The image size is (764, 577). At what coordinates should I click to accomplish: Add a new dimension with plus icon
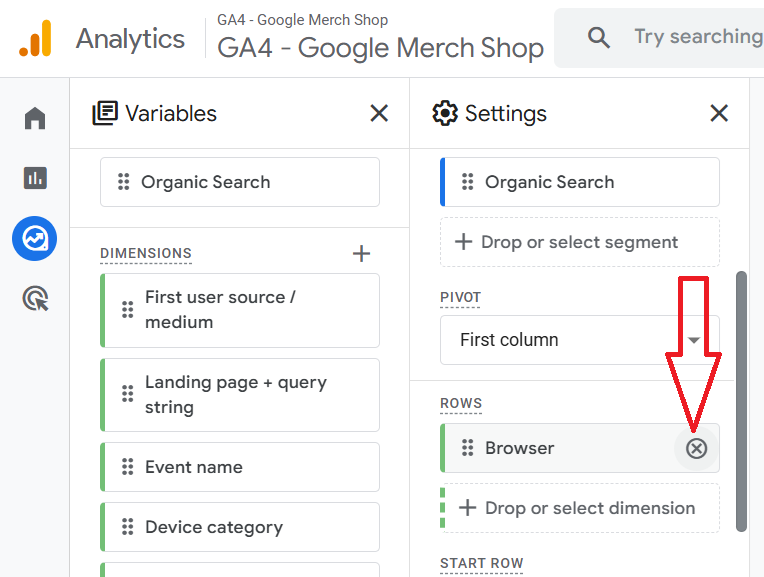point(362,254)
